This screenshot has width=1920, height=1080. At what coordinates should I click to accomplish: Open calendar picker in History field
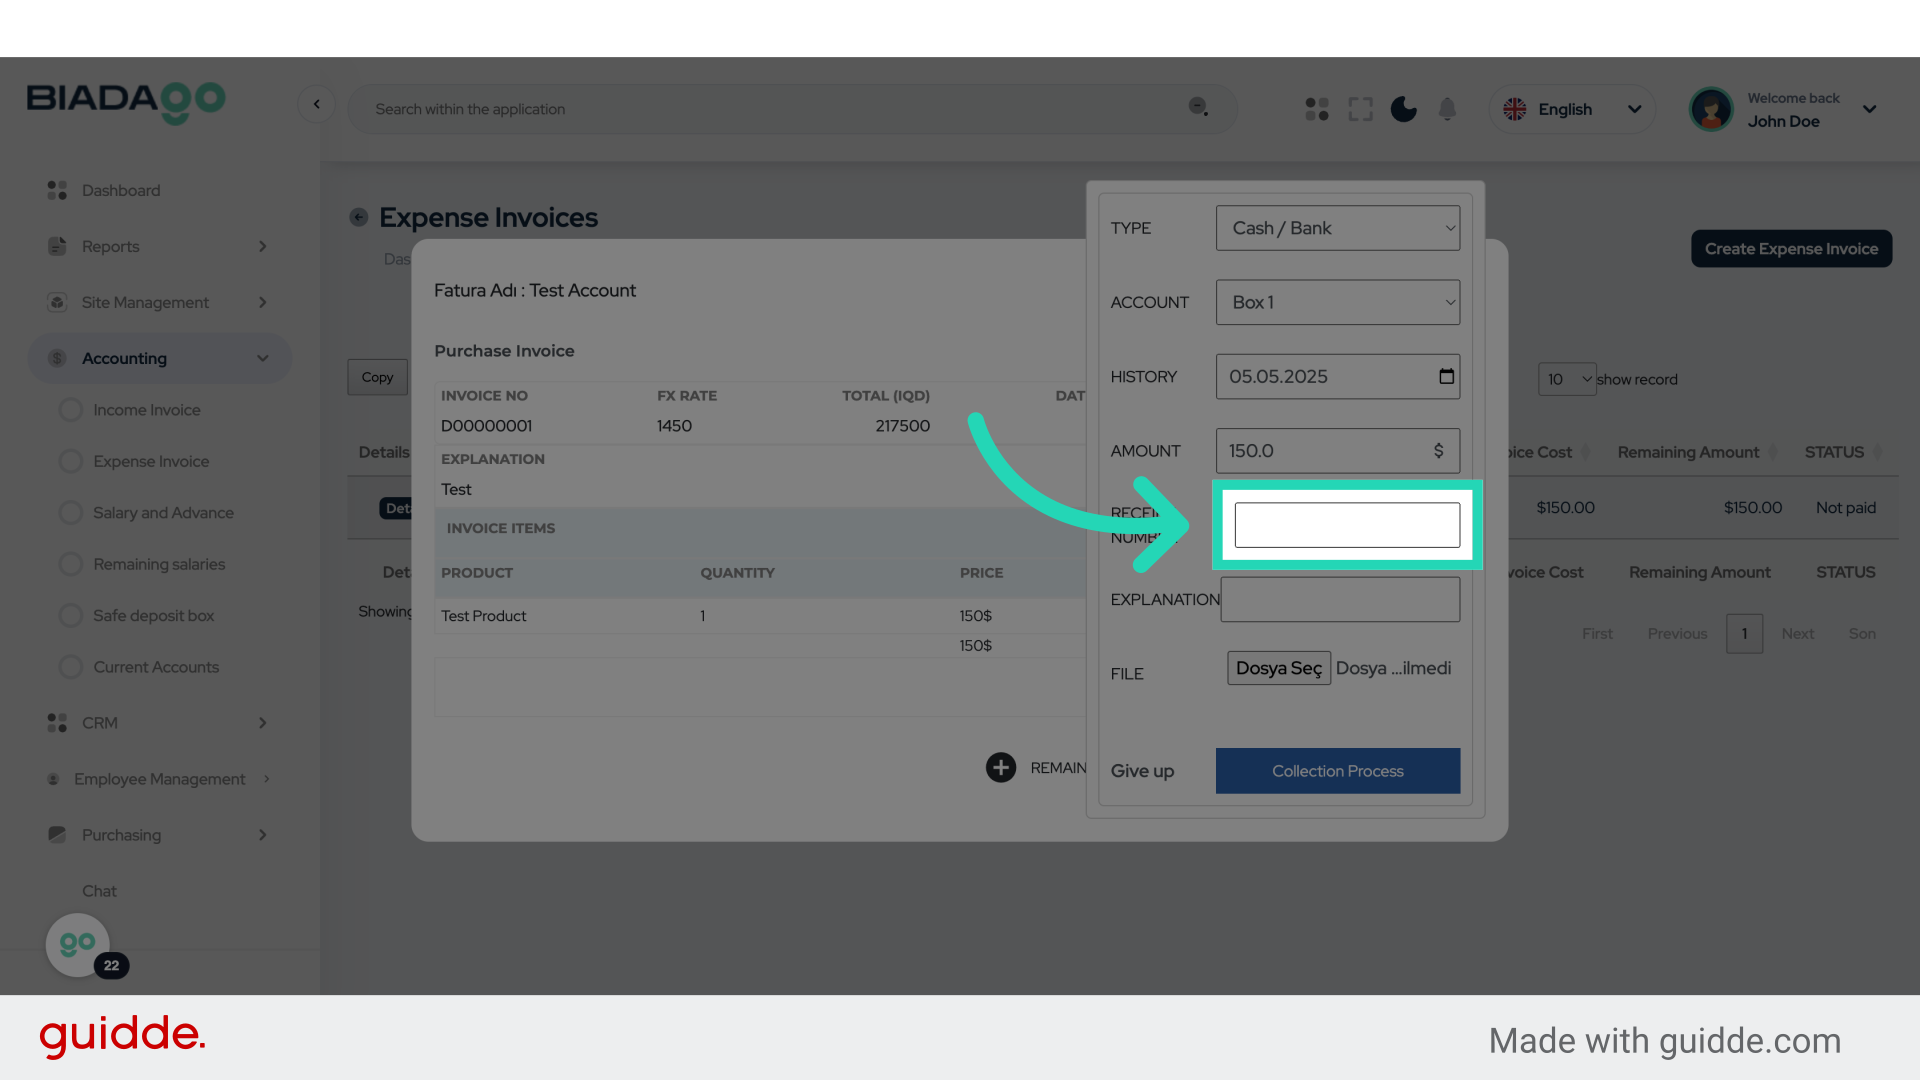1446,376
